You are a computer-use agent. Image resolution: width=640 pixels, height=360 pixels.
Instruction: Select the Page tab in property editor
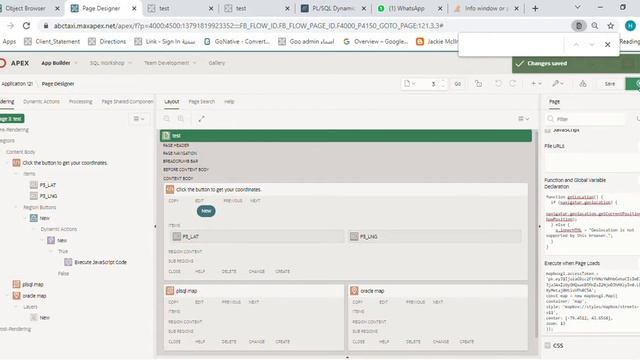pyautogui.click(x=554, y=102)
